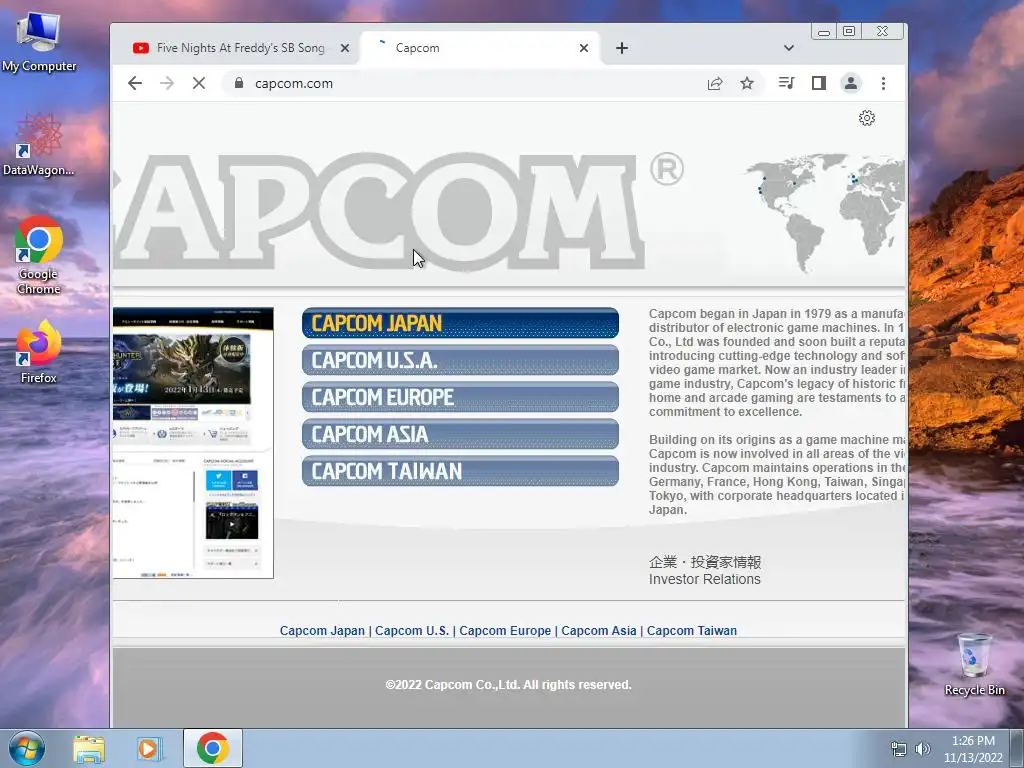This screenshot has height=768, width=1024.
Task: Open Windows Explorer from taskbar
Action: (x=89, y=748)
